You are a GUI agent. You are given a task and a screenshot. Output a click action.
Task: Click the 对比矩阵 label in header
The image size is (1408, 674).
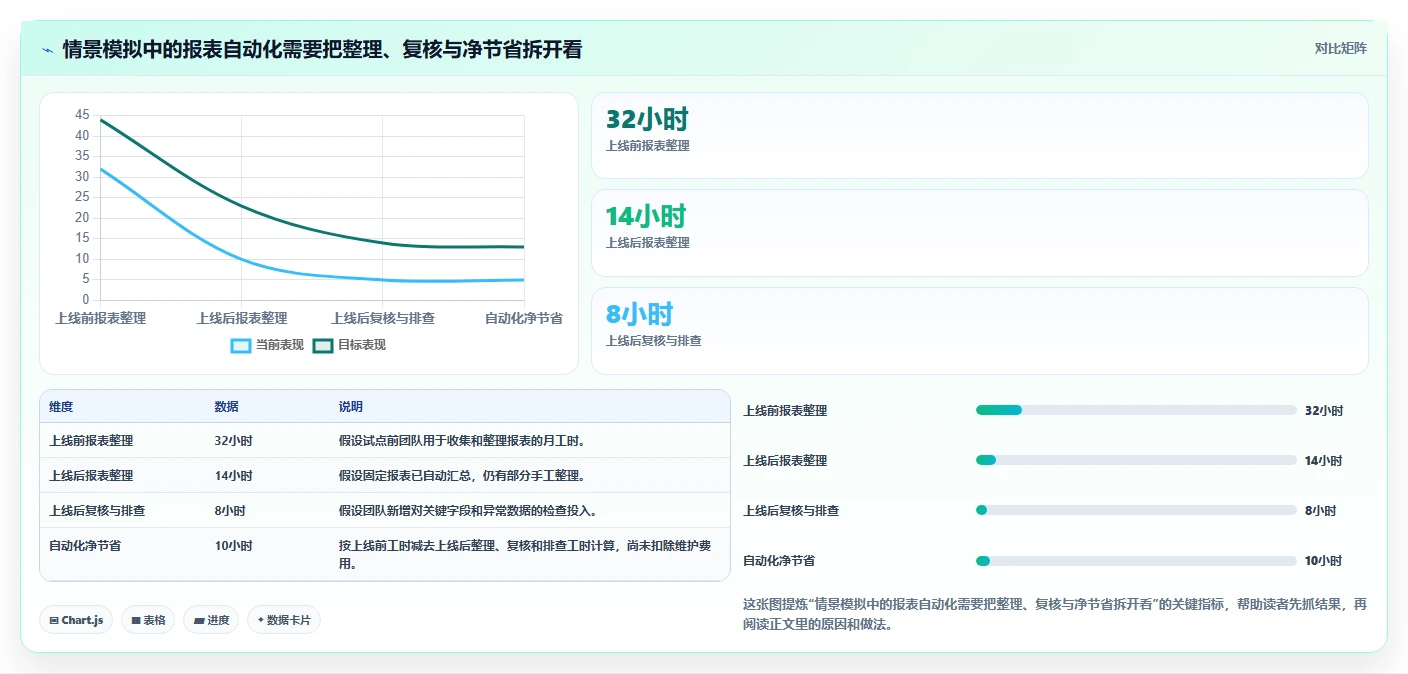click(1340, 48)
